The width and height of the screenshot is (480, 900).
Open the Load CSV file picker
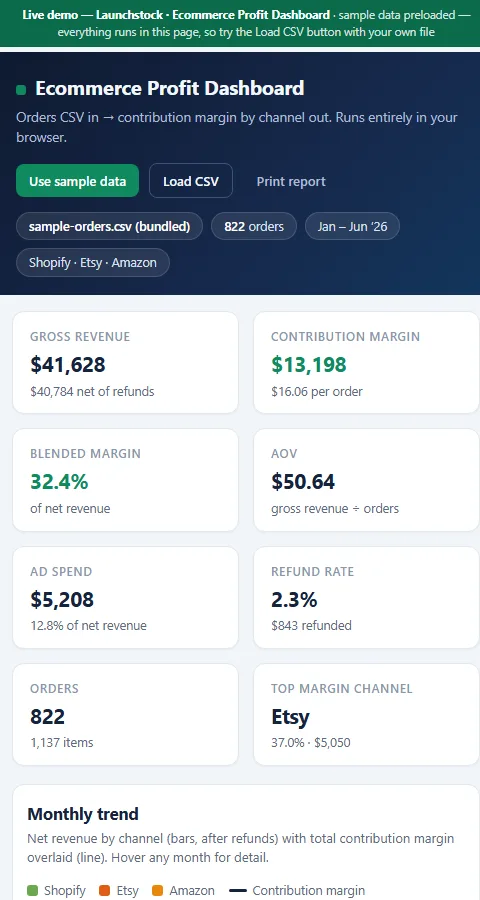tap(191, 181)
